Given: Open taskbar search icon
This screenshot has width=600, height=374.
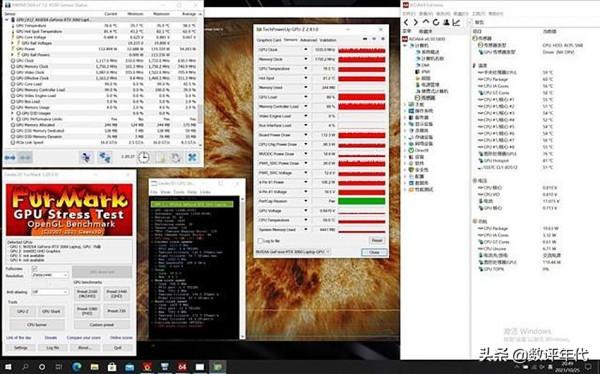Looking at the screenshot, I should (25, 367).
